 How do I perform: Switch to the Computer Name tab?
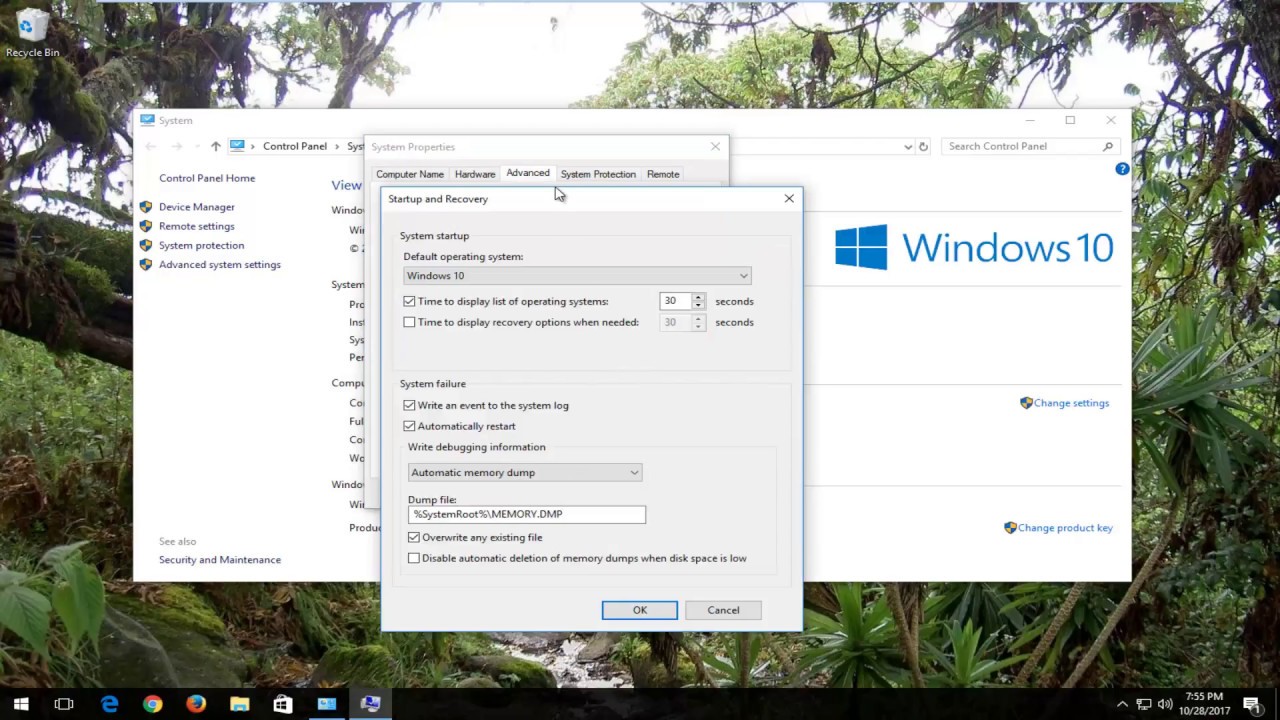pos(410,174)
